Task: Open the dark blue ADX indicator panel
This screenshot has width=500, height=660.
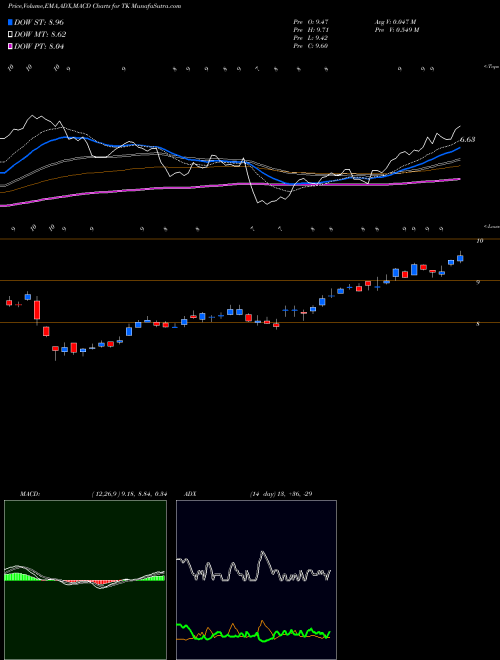Action: [x=256, y=580]
